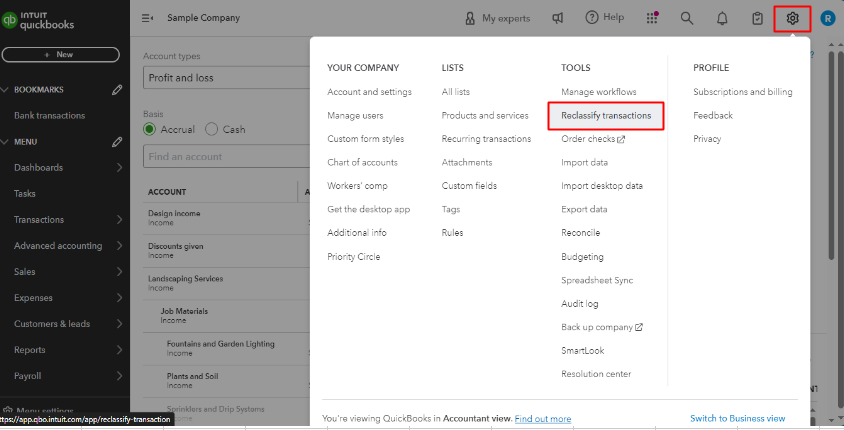Open Rules under Lists
The image size is (844, 430).
click(452, 233)
